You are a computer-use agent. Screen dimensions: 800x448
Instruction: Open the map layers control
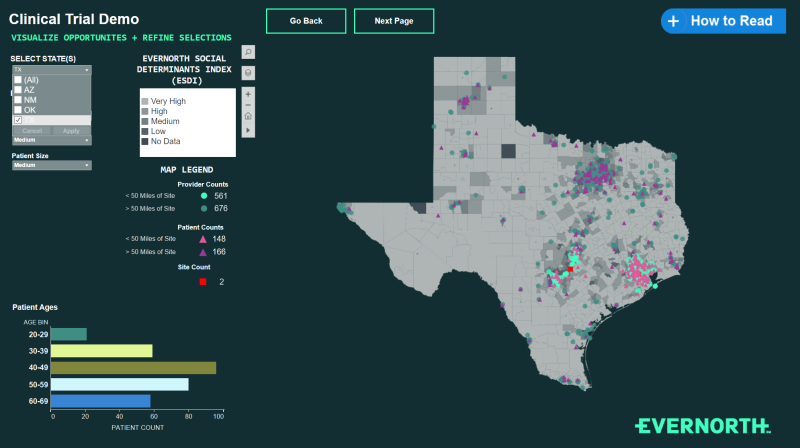click(x=248, y=73)
